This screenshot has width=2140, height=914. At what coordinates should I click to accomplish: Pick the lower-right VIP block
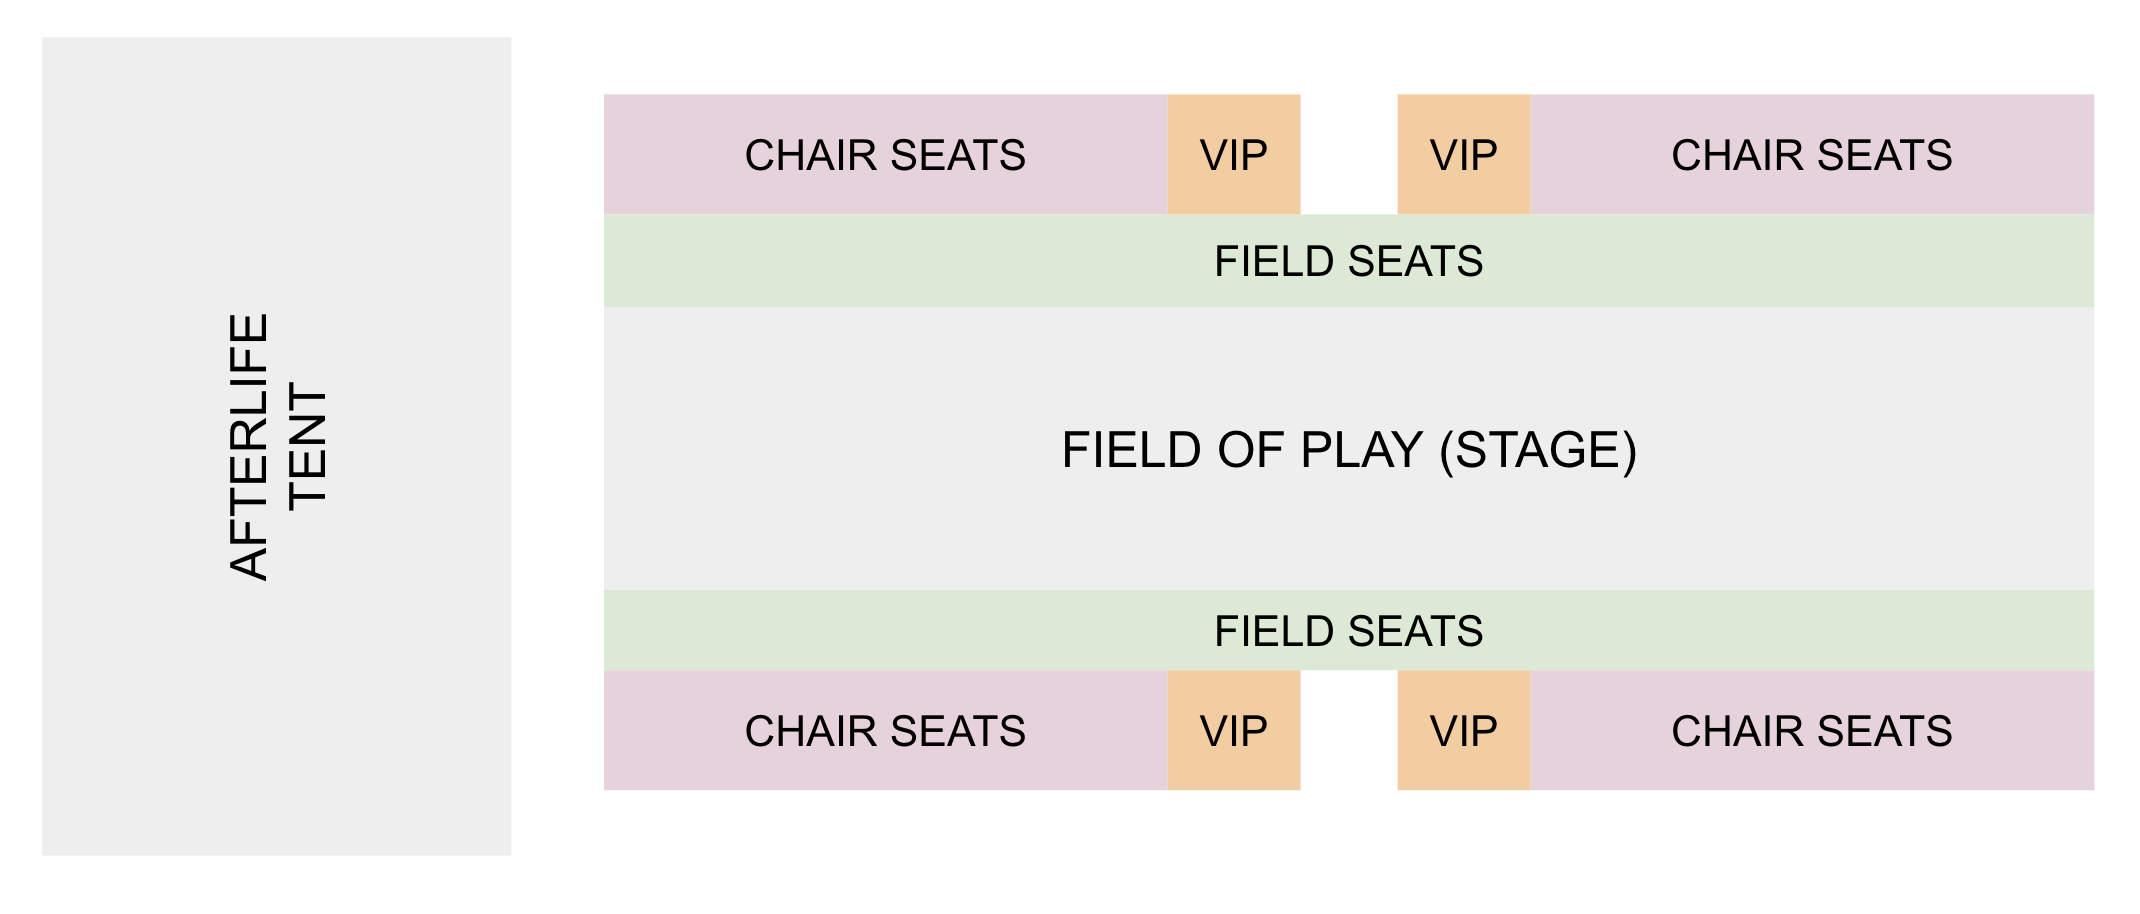(x=1464, y=730)
